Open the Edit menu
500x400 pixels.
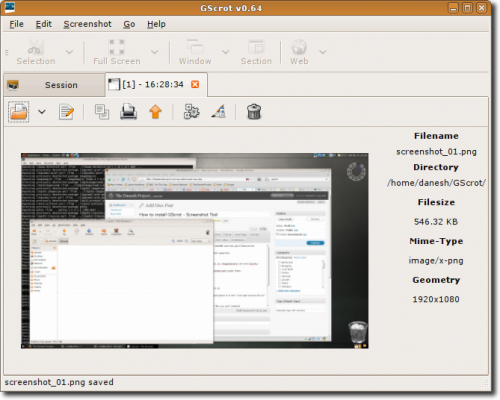pyautogui.click(x=44, y=24)
